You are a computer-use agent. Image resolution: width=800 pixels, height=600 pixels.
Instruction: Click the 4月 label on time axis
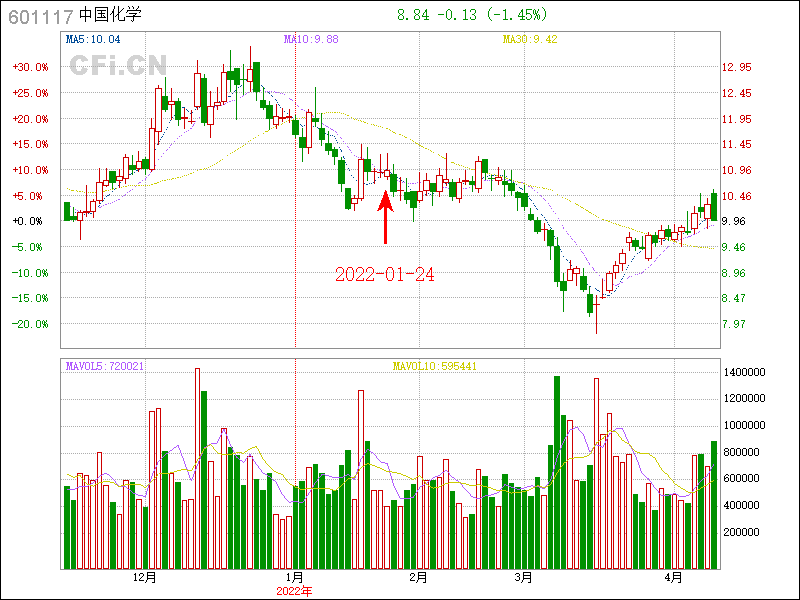click(x=674, y=577)
